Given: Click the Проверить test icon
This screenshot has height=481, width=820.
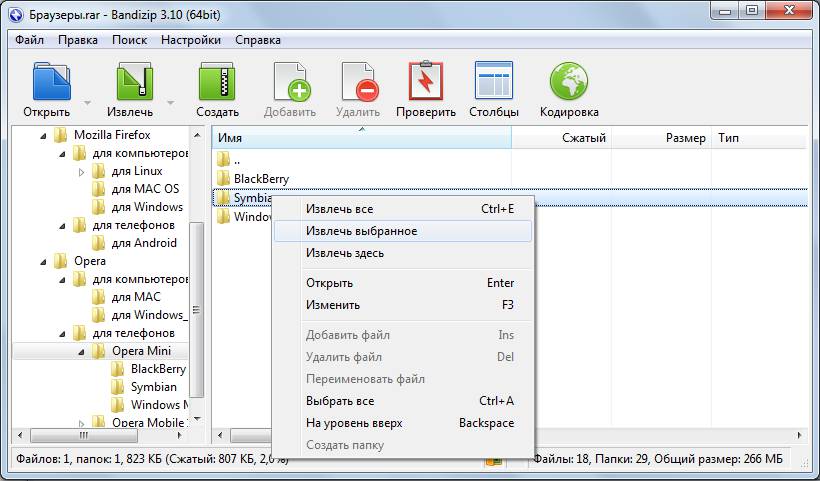Looking at the screenshot, I should pos(426,81).
